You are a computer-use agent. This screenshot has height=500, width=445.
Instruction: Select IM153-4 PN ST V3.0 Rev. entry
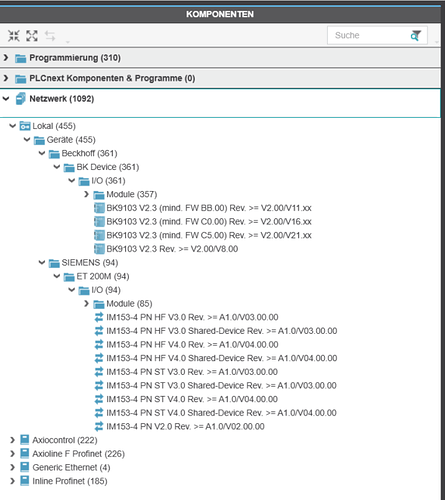click(192, 372)
